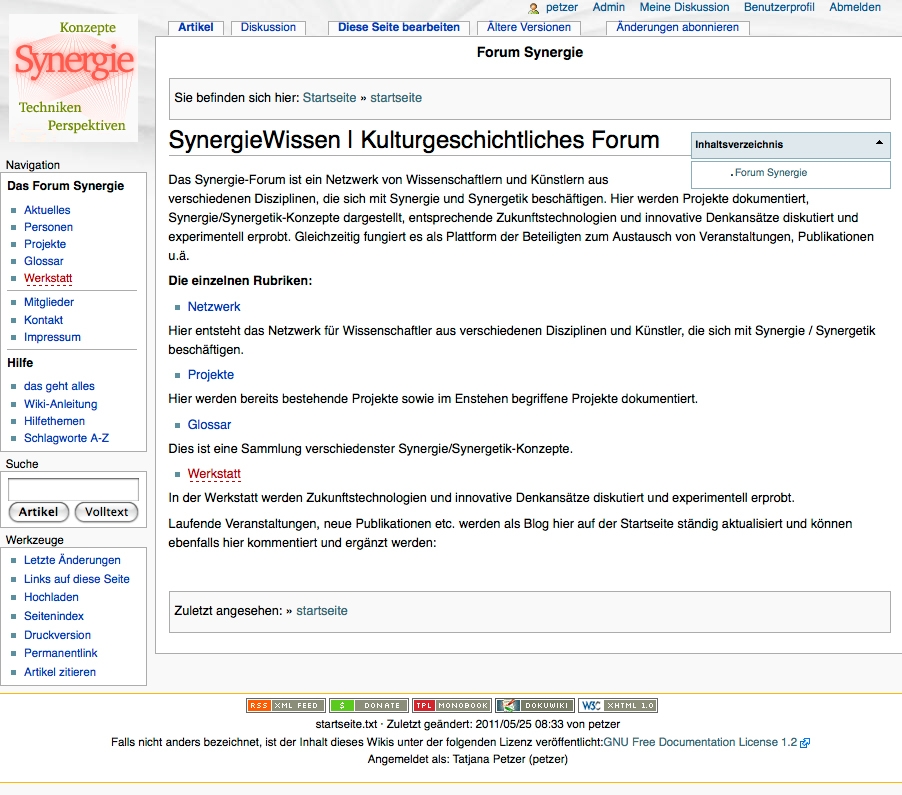The image size is (902, 795).
Task: Click external link icon after GNU license
Action: (x=805, y=743)
